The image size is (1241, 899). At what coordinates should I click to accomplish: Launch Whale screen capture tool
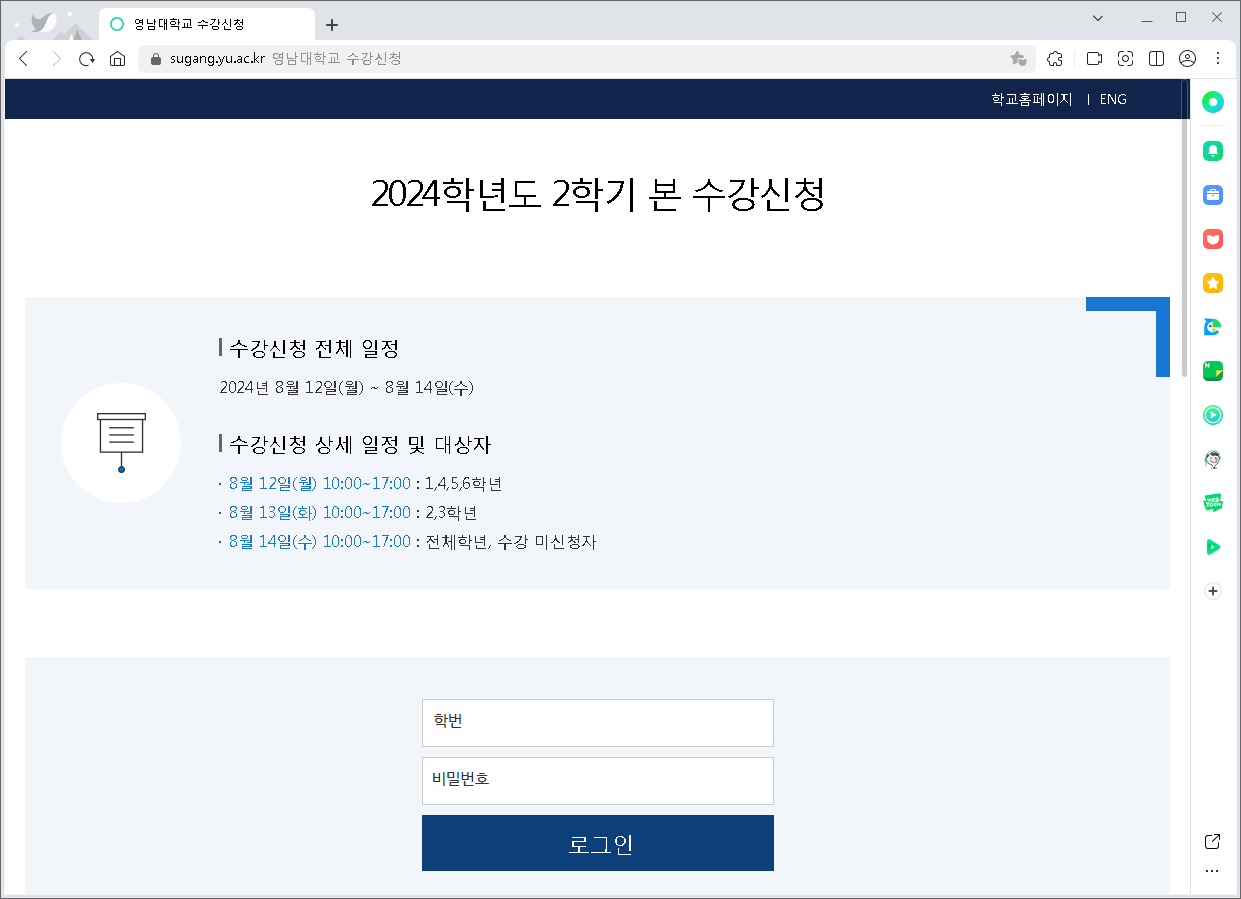pyautogui.click(x=1125, y=59)
